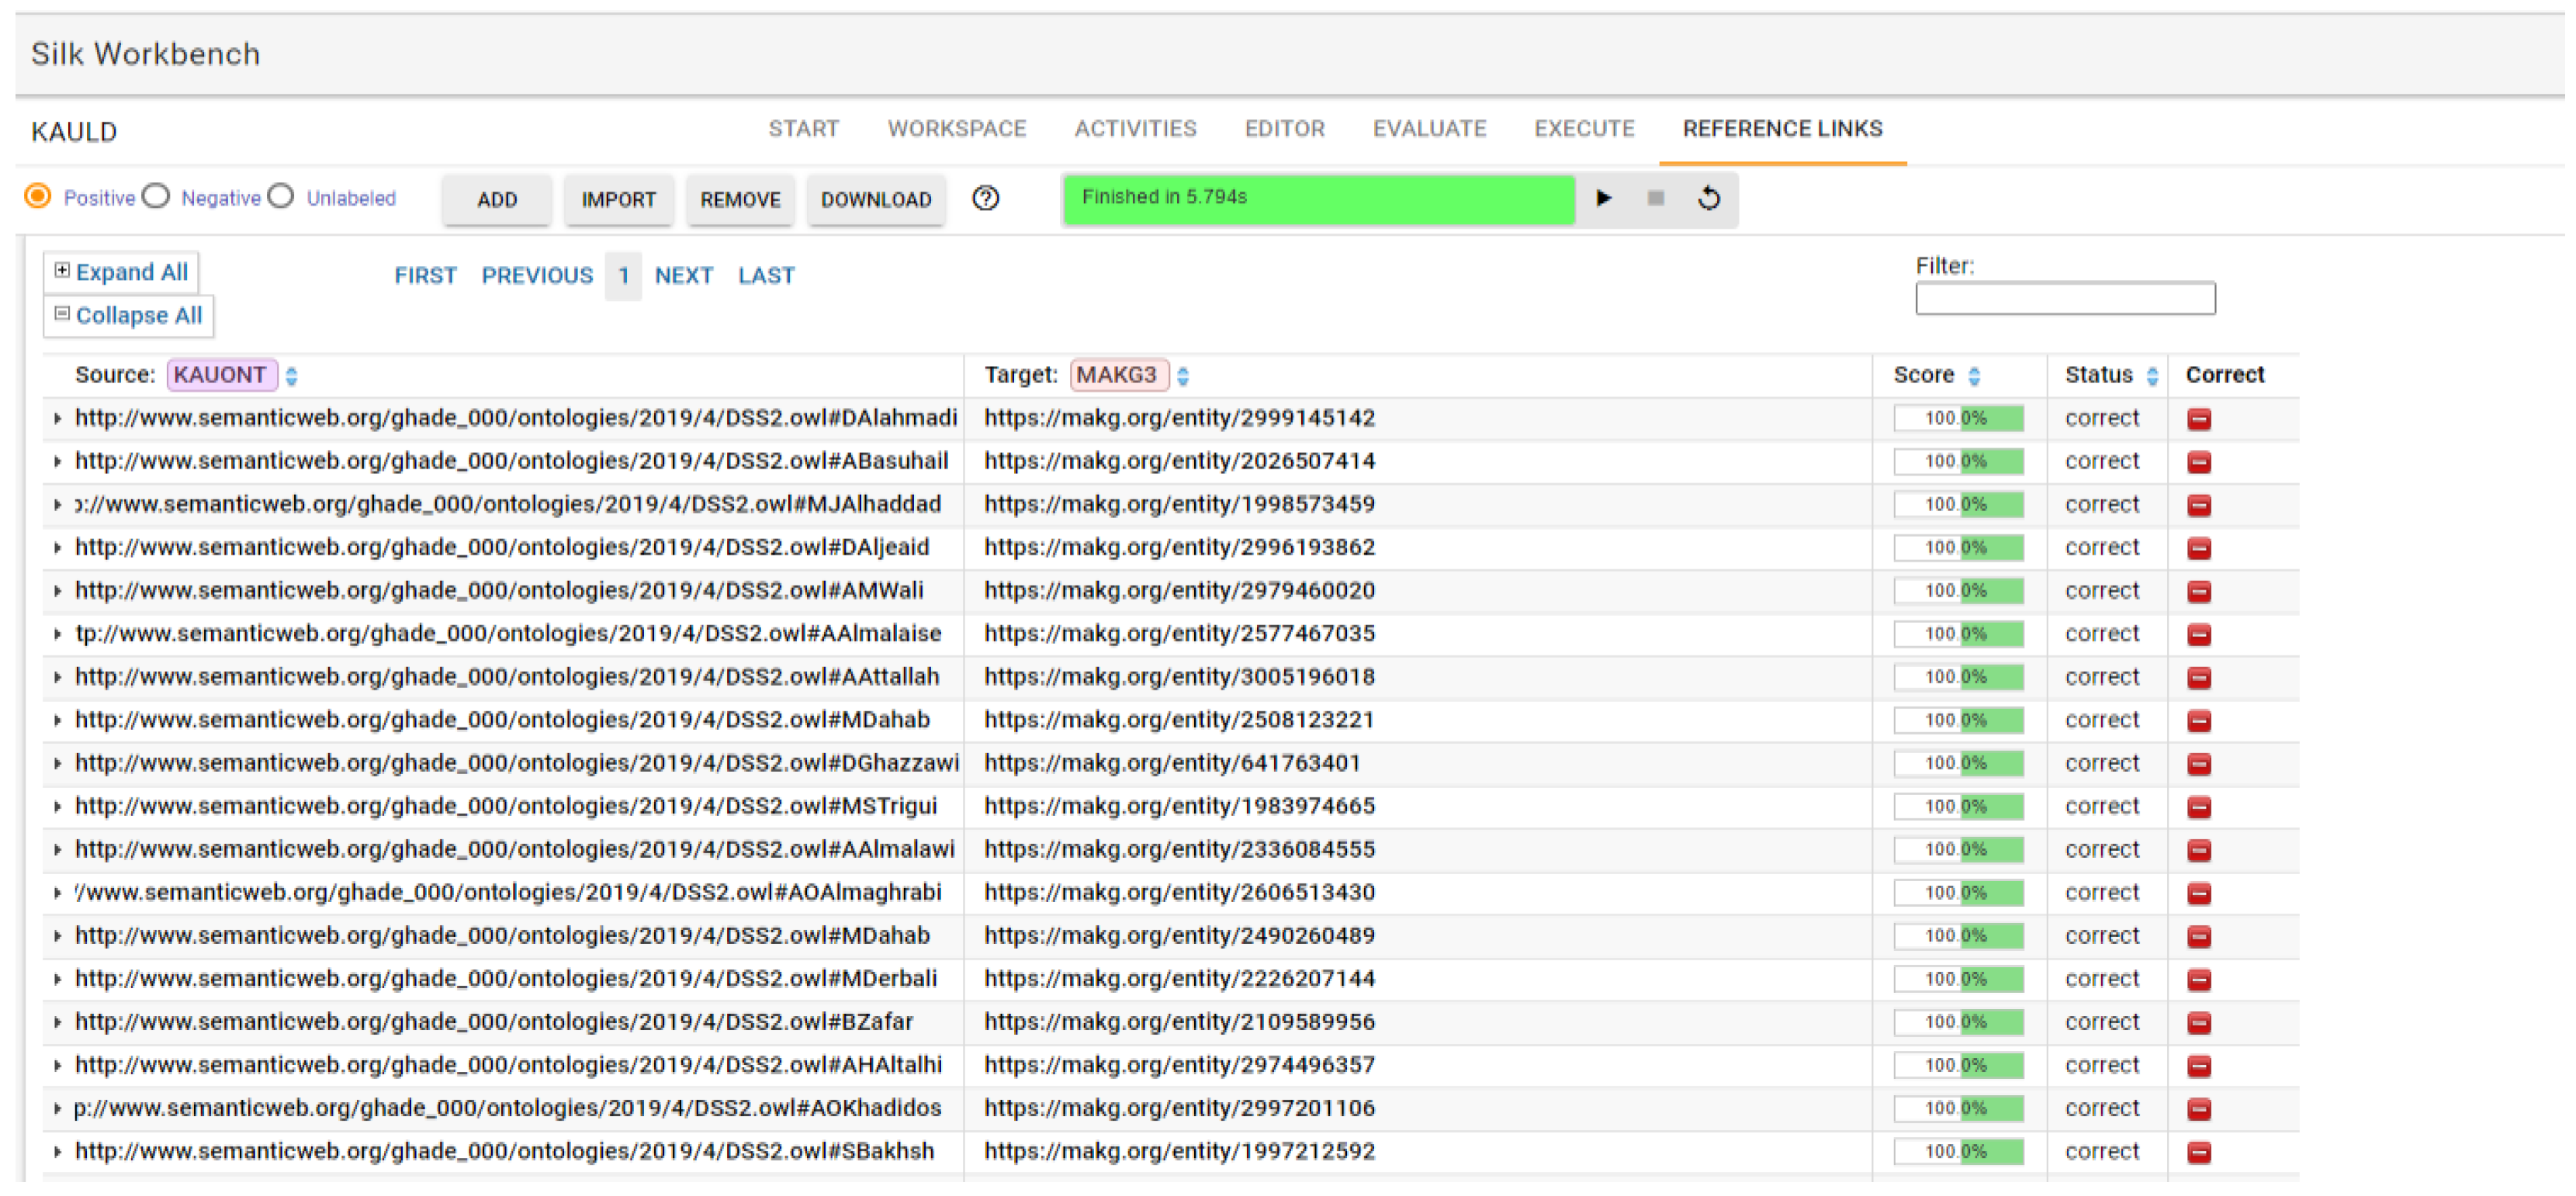This screenshot has width=2576, height=1196.
Task: Click the DOWNLOAD button
Action: [x=875, y=200]
